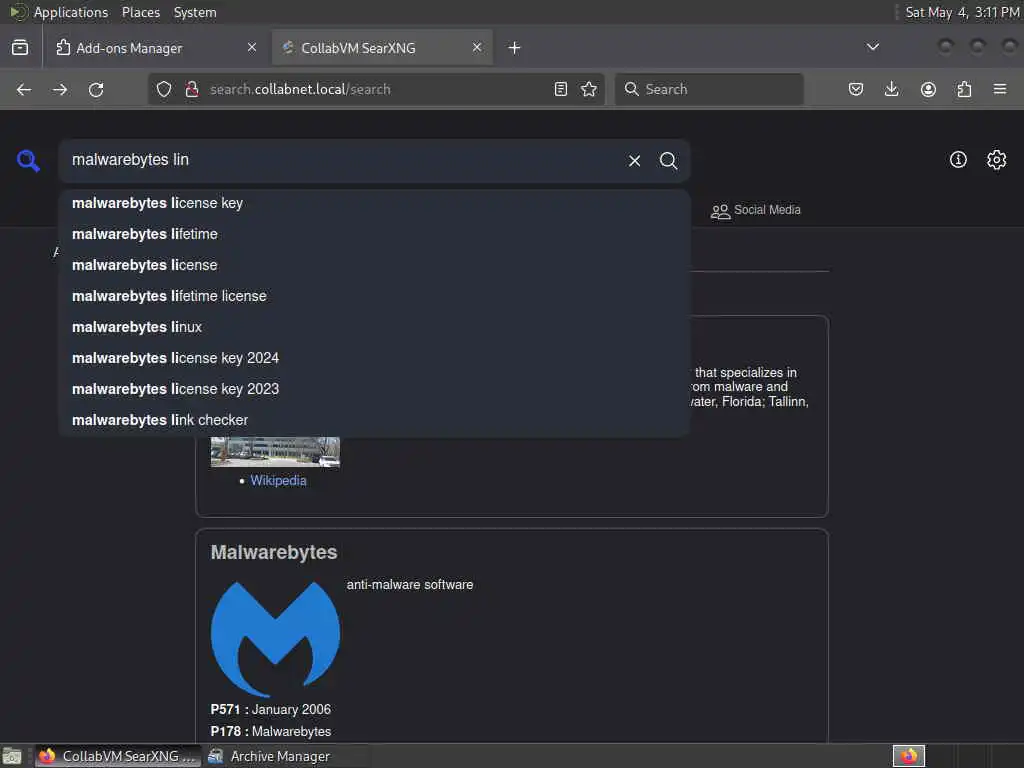This screenshot has height=768, width=1024.
Task: Close the Add-ons Manager tab
Action: (252, 47)
